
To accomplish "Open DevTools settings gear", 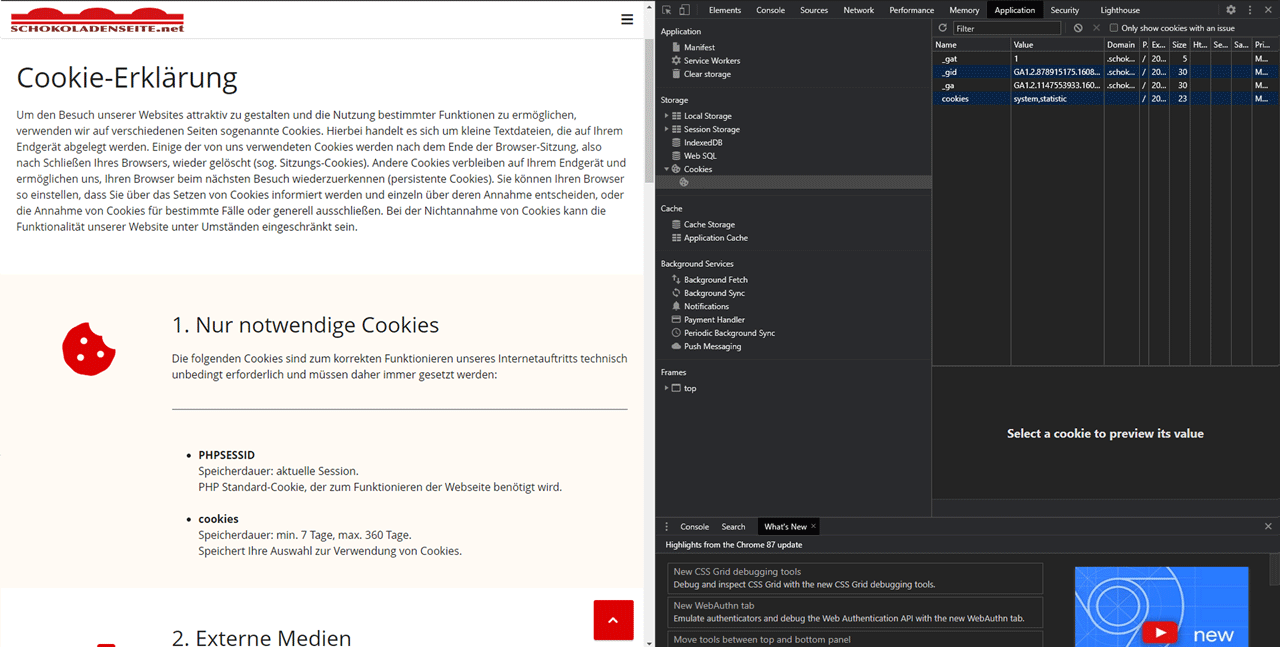I will pyautogui.click(x=1231, y=9).
